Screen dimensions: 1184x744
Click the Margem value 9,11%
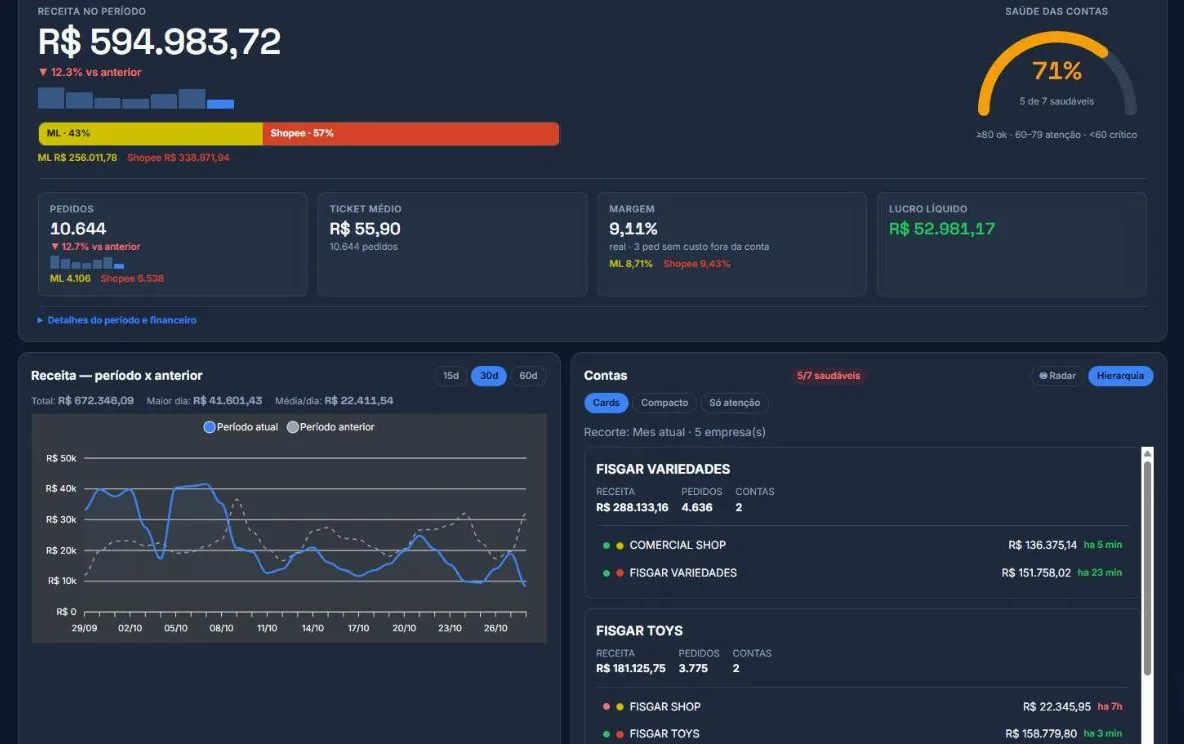click(x=633, y=228)
